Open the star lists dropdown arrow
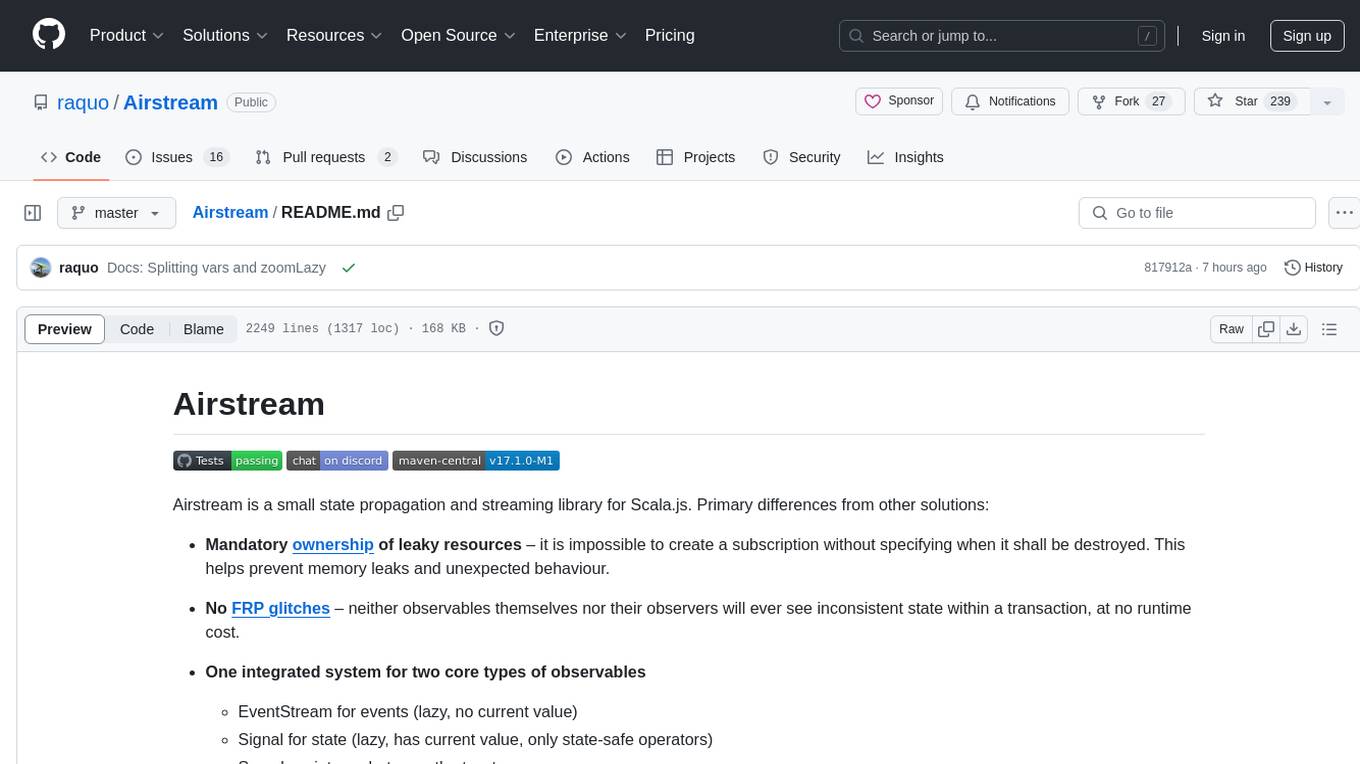 [x=1327, y=102]
